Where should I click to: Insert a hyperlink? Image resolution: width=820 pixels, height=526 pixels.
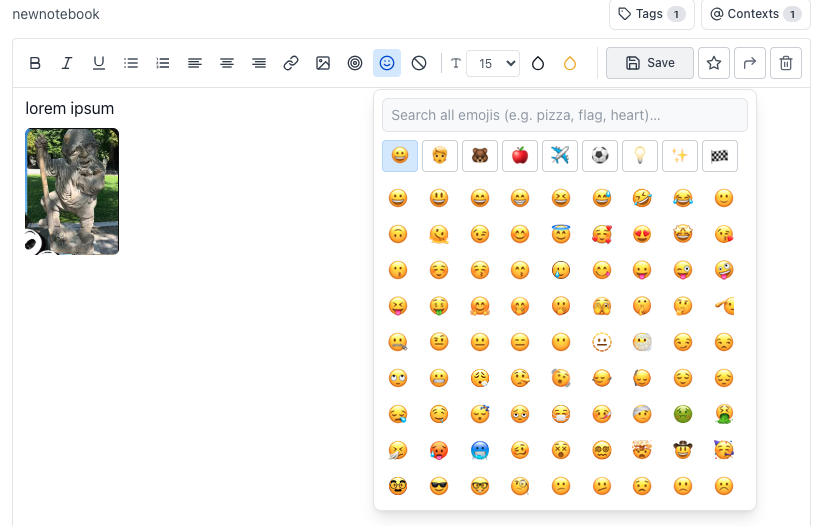coord(291,63)
